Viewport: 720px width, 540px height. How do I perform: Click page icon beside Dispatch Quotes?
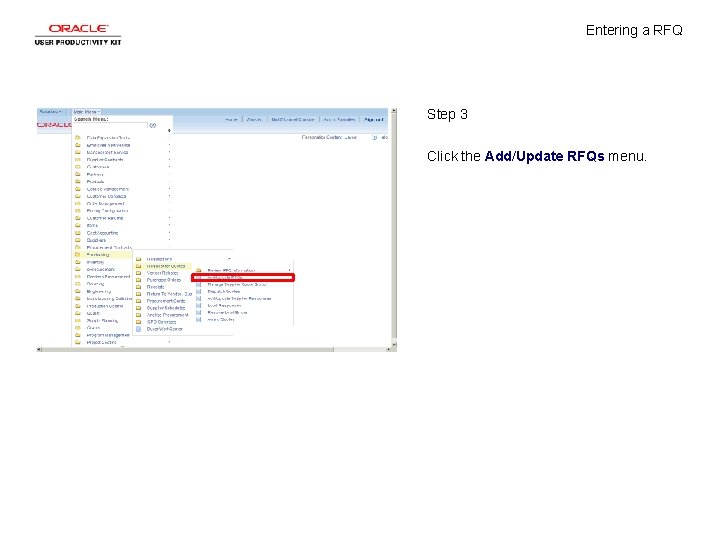[x=199, y=291]
